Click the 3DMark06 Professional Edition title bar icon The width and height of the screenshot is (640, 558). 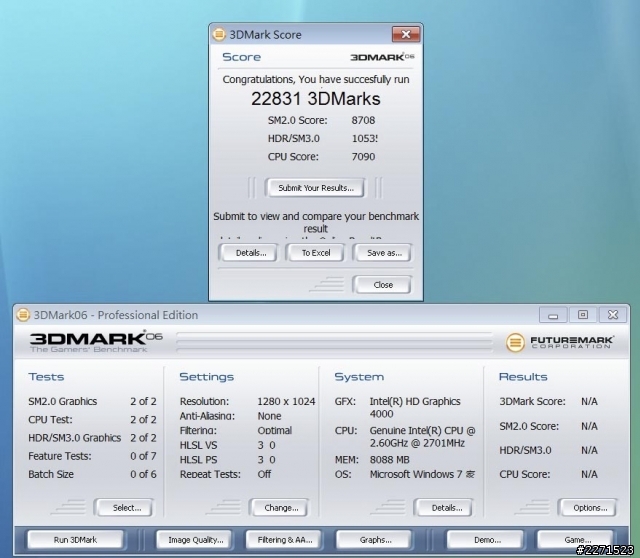click(23, 315)
